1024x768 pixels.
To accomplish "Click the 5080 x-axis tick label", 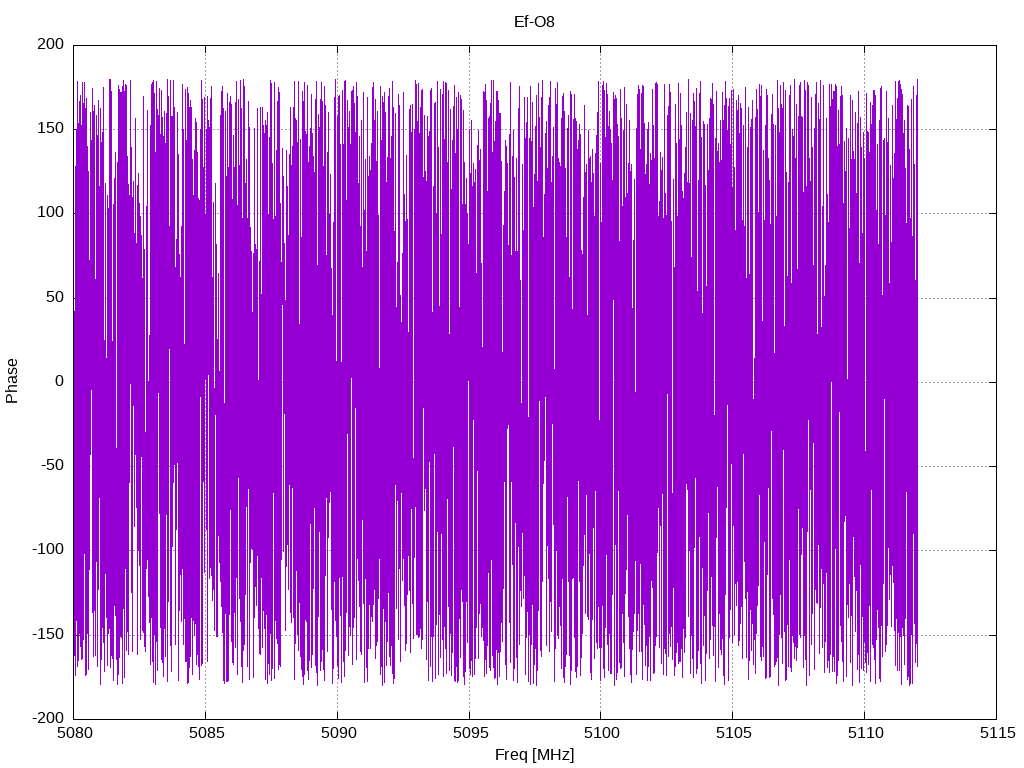I will tap(74, 733).
